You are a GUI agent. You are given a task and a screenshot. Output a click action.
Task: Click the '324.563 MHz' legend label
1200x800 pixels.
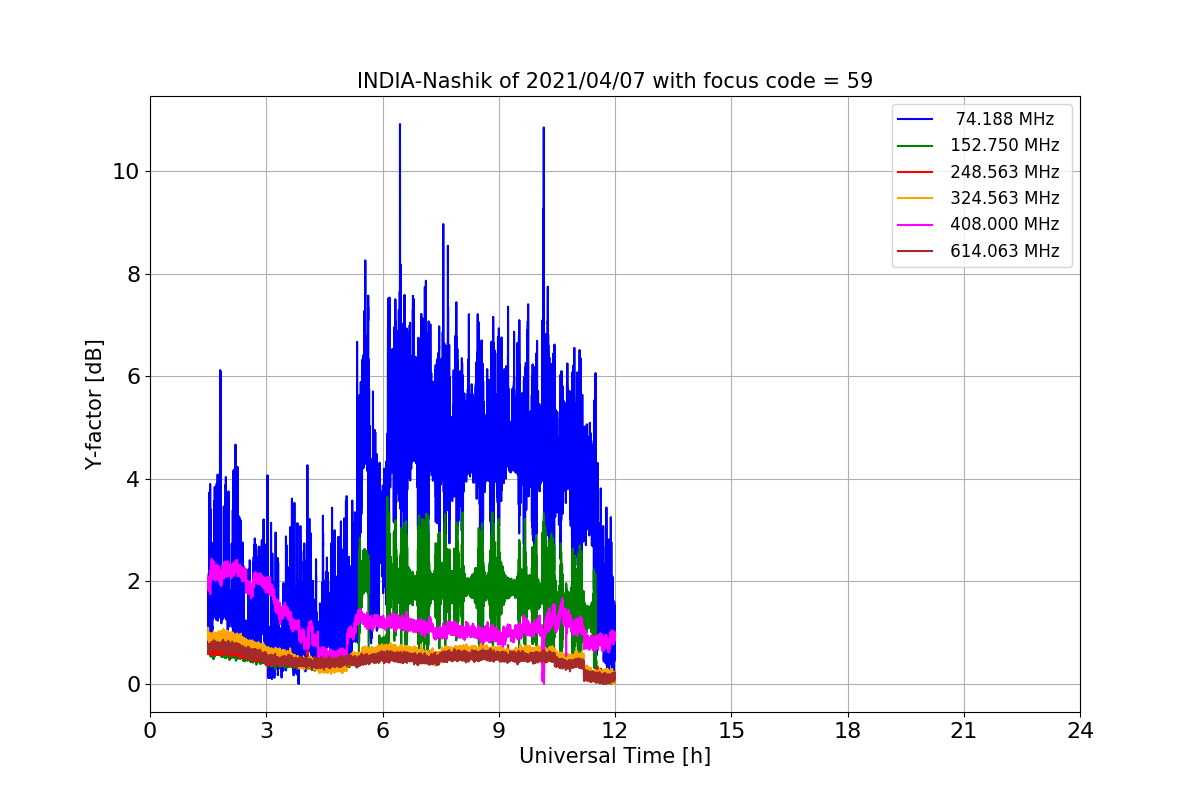[x=1005, y=198]
